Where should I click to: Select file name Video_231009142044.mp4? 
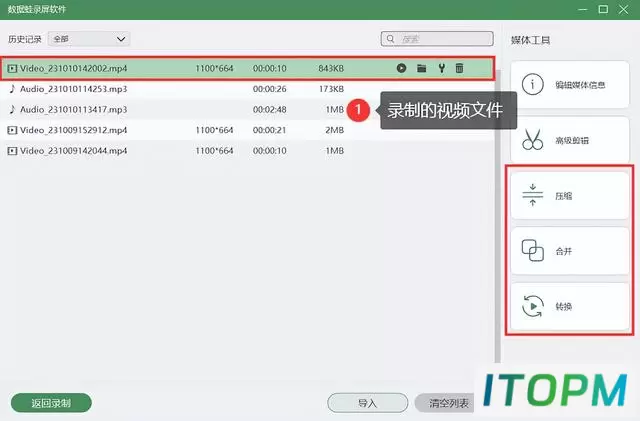(73, 151)
